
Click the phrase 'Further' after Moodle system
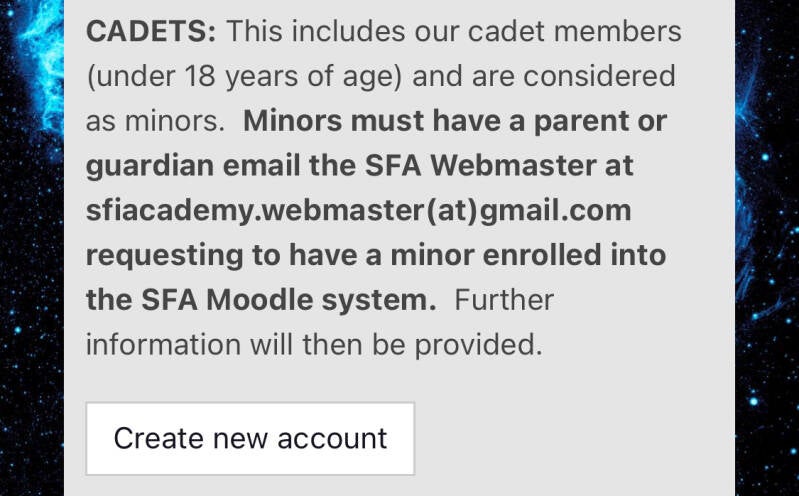[x=505, y=299]
